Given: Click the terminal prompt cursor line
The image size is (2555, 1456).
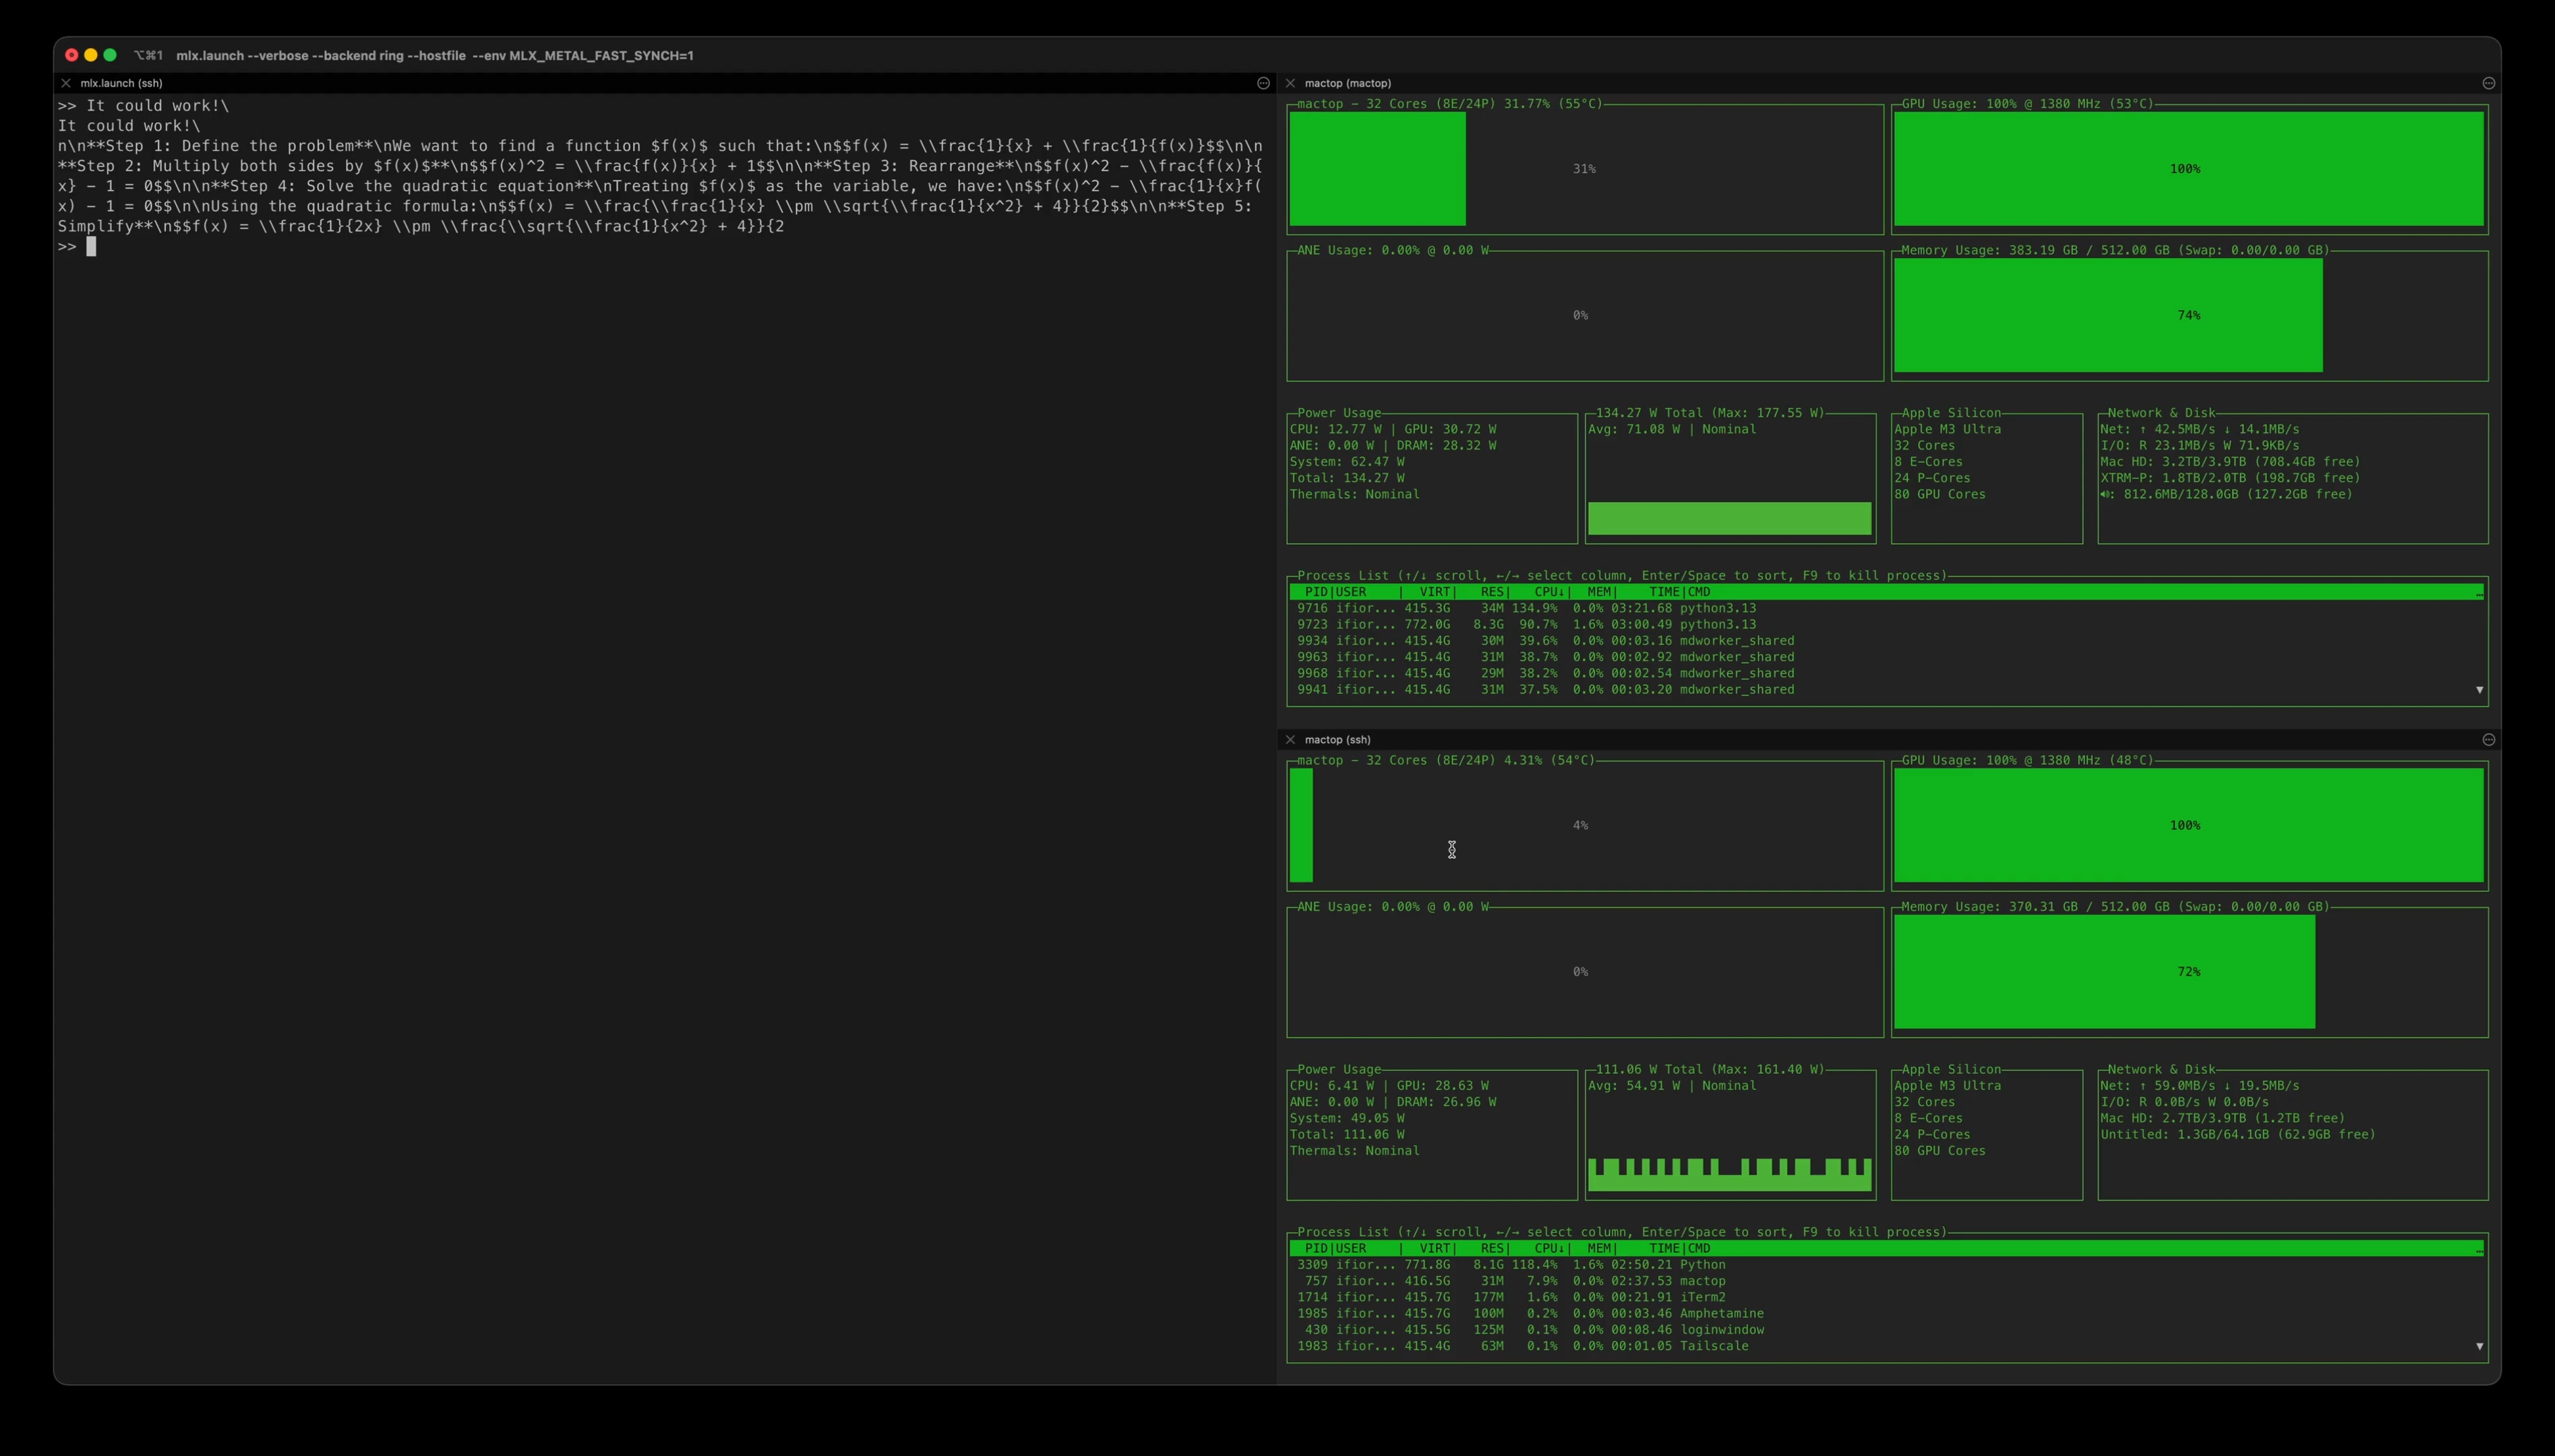Looking at the screenshot, I should click(91, 247).
